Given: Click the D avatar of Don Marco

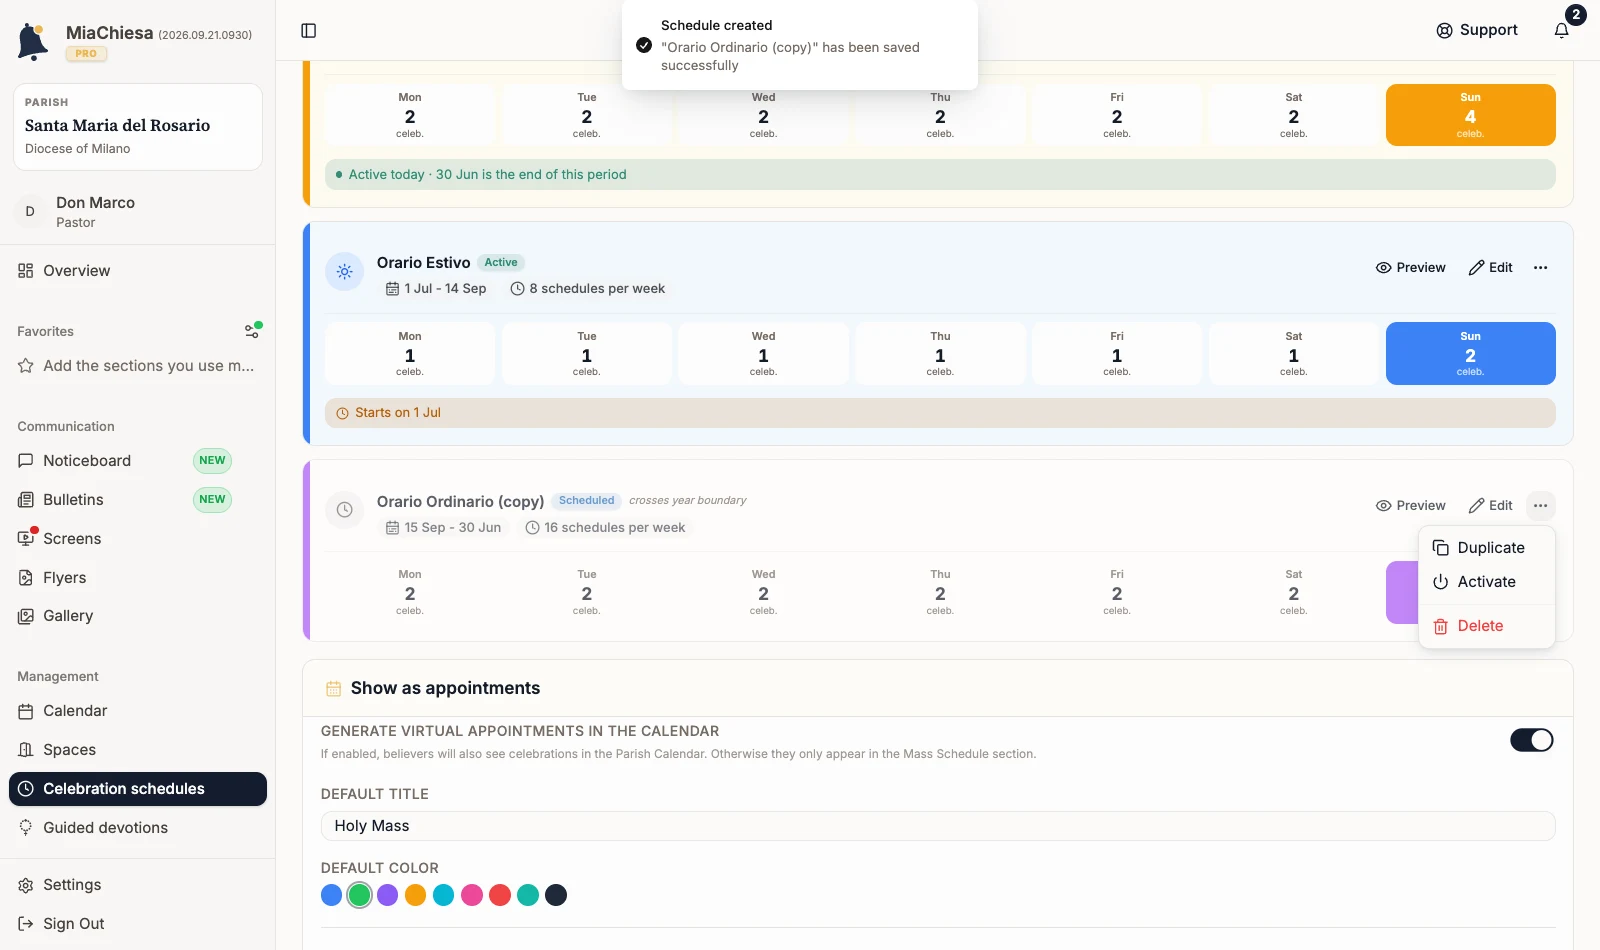Looking at the screenshot, I should [30, 211].
